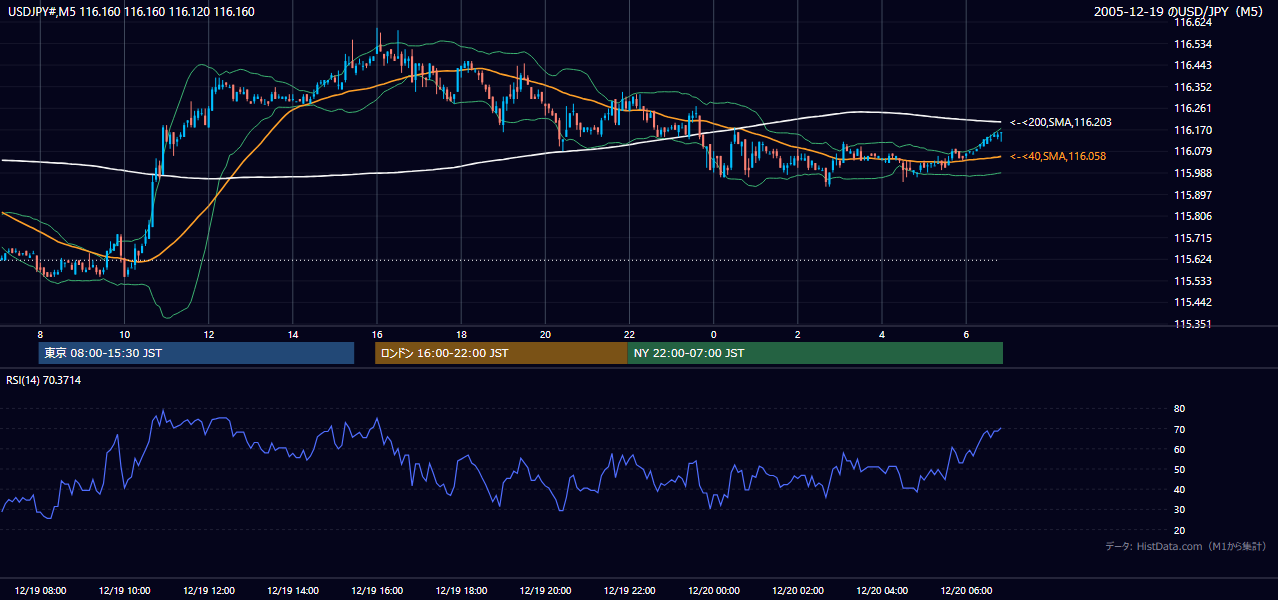Click price axis label 116.079
This screenshot has height=600, width=1278.
click(x=1192, y=151)
